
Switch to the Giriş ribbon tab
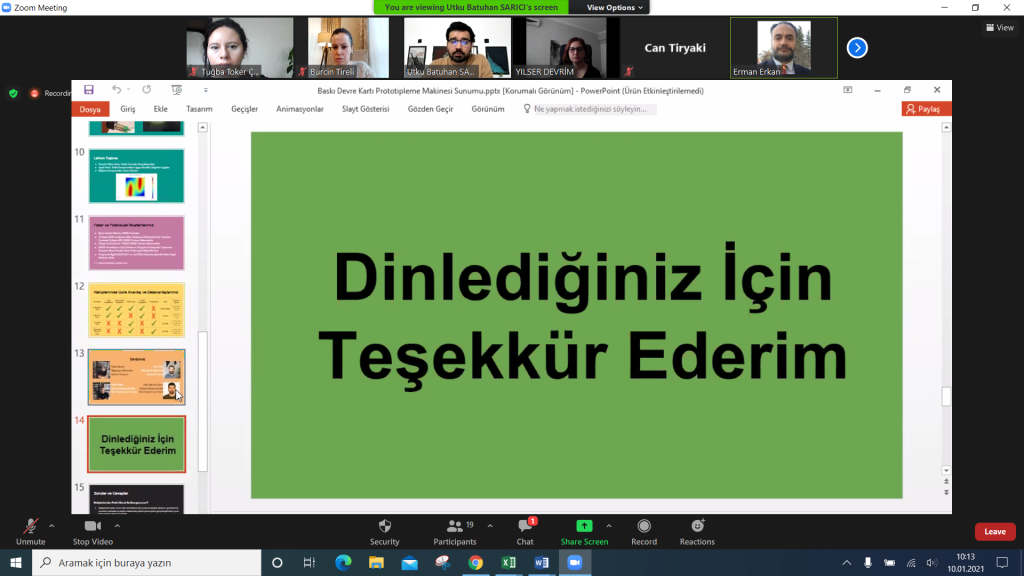127,108
